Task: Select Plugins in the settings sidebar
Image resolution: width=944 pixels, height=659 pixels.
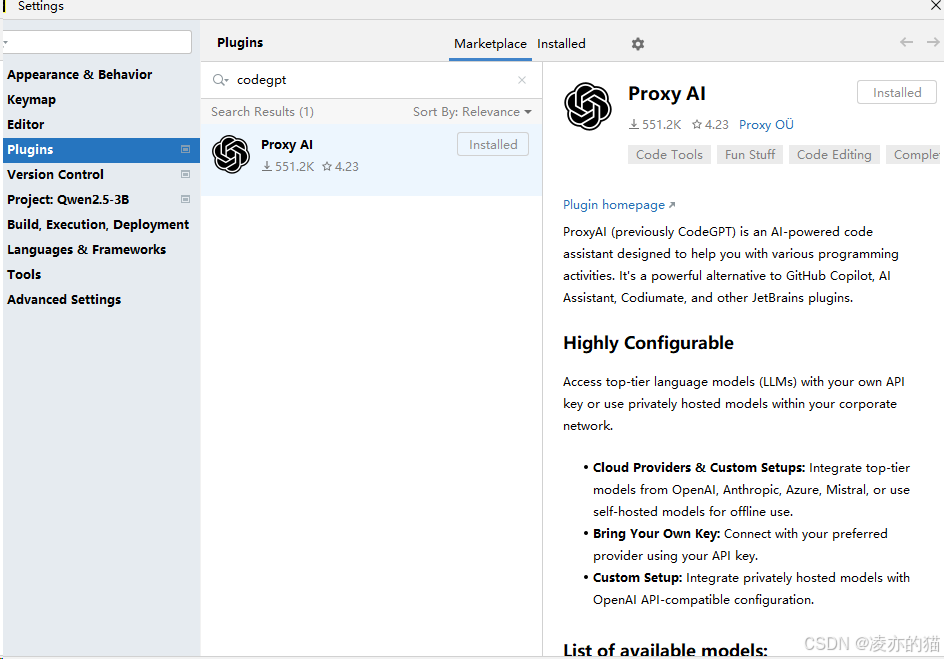Action: pyautogui.click(x=101, y=149)
